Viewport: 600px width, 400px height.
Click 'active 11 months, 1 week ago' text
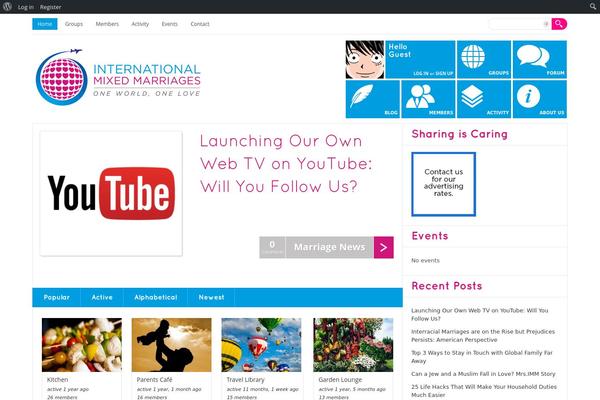pyautogui.click(x=262, y=389)
